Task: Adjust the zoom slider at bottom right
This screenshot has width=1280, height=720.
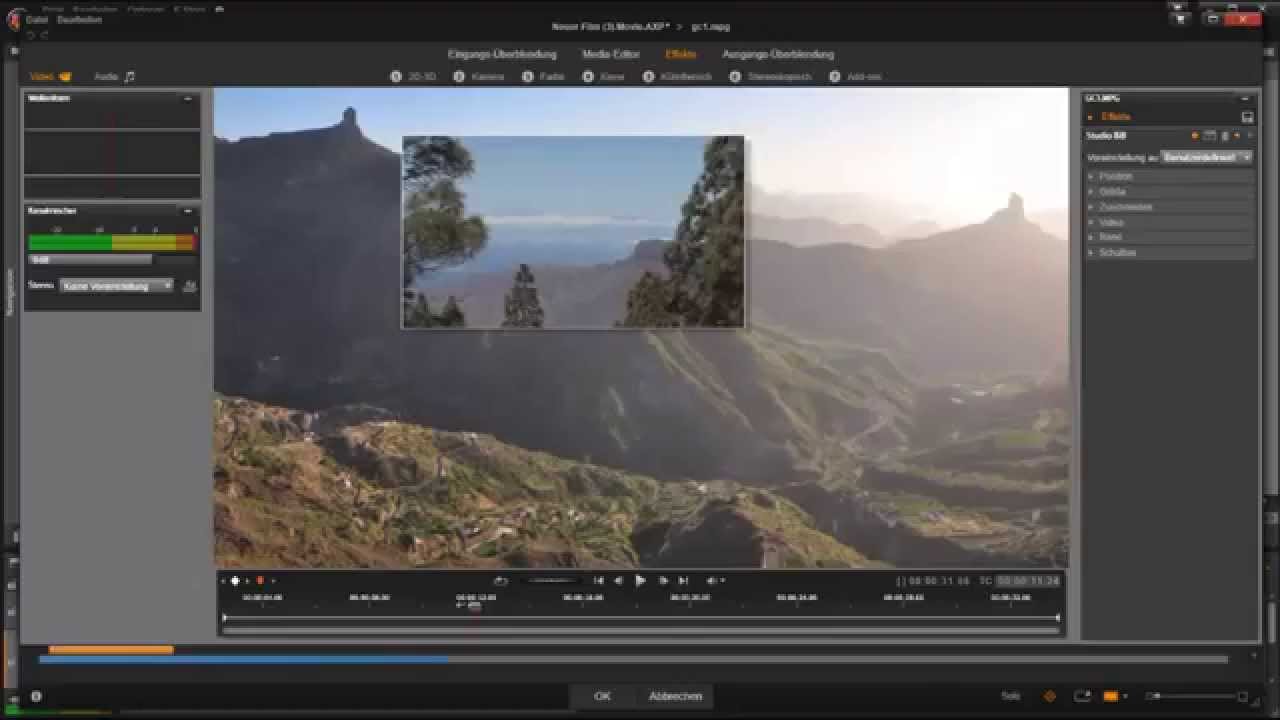Action: click(1197, 696)
